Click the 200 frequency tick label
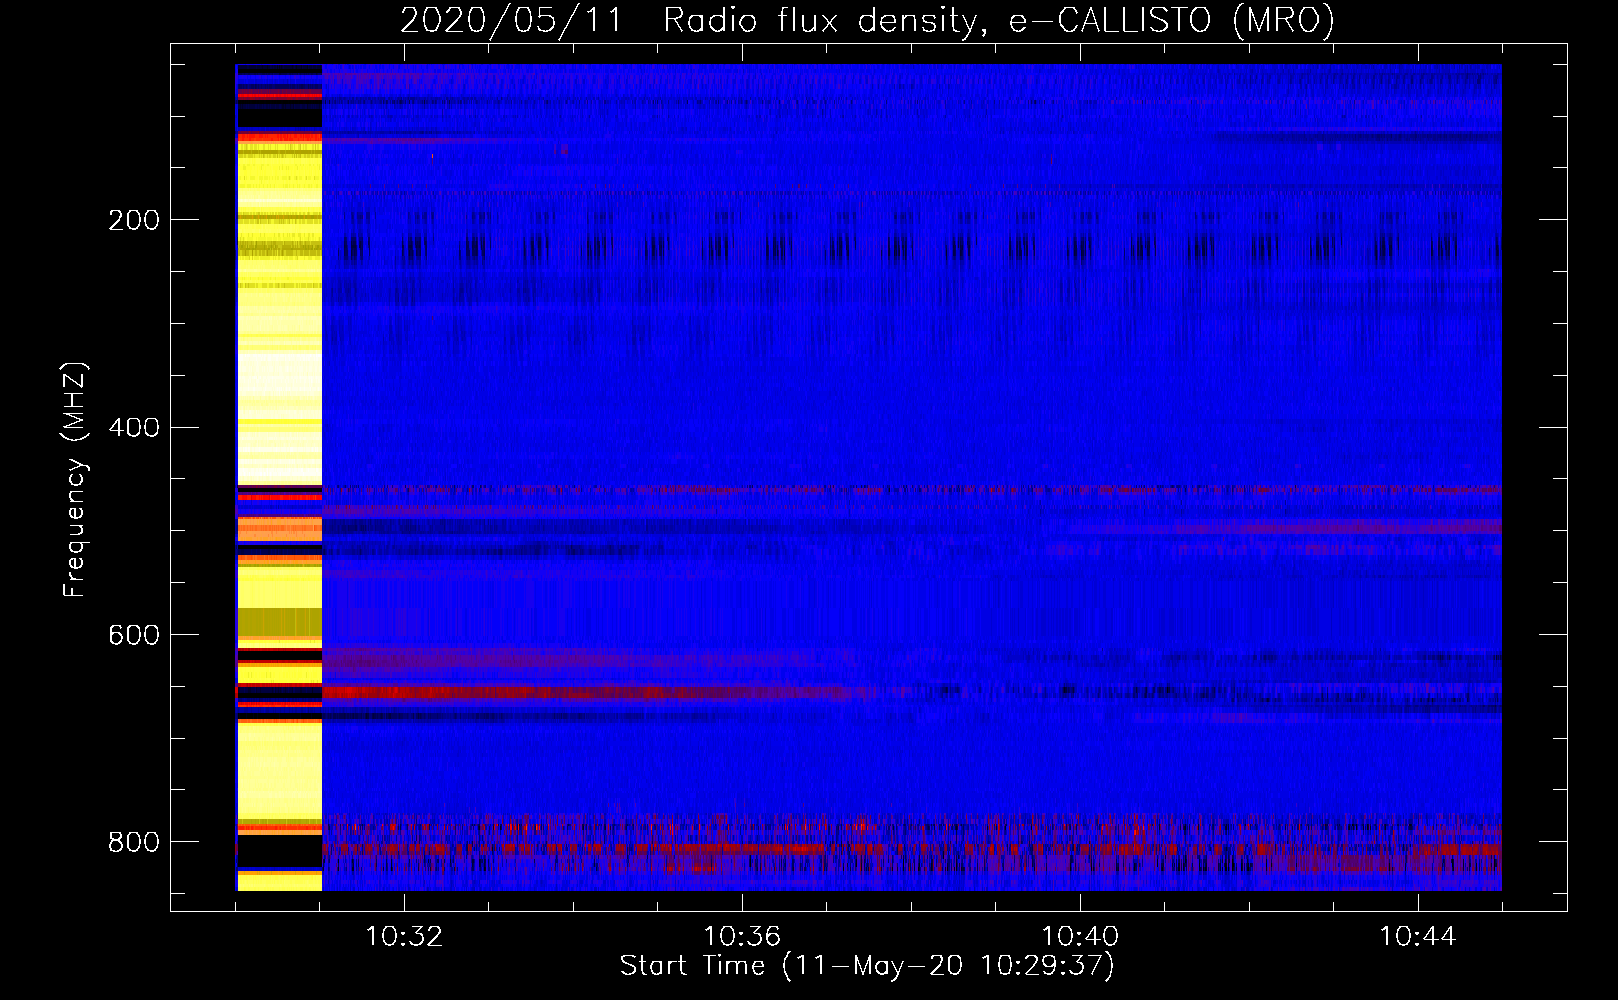Screen dimensions: 1618x1000 pyautogui.click(x=134, y=220)
